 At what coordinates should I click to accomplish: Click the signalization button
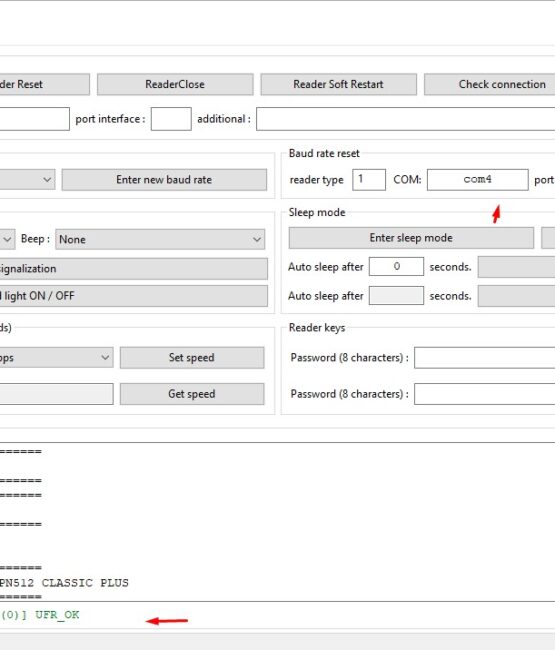coord(133,269)
